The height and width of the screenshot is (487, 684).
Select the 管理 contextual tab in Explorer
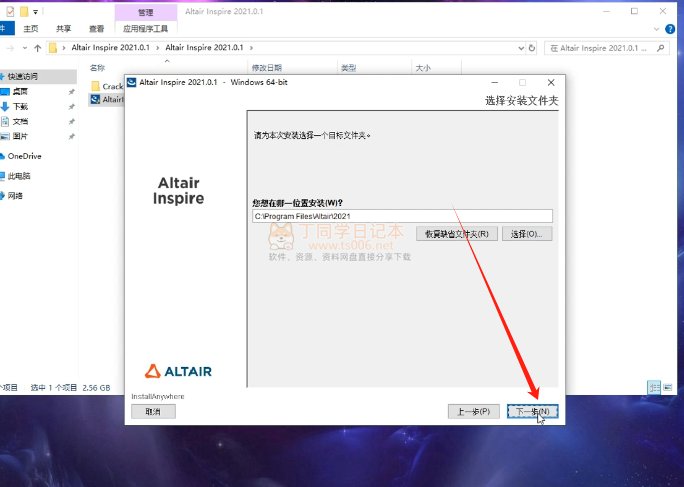(146, 12)
